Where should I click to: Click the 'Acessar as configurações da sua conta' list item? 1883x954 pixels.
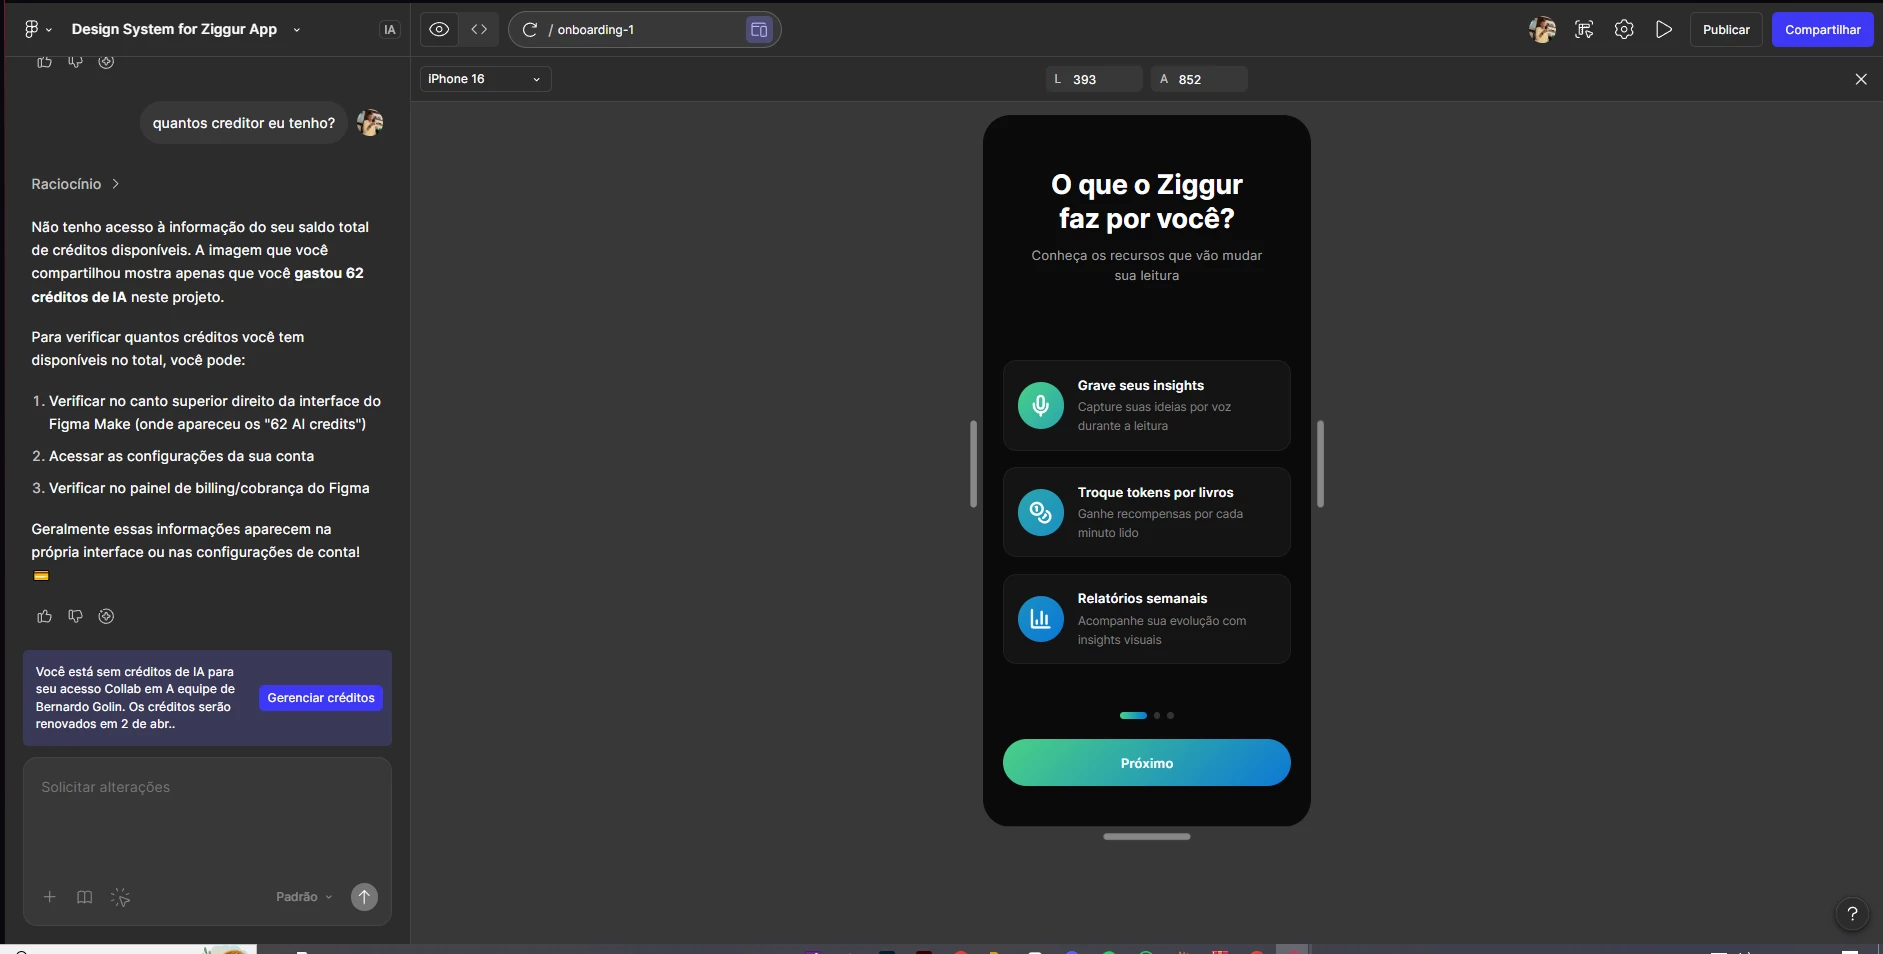181,456
